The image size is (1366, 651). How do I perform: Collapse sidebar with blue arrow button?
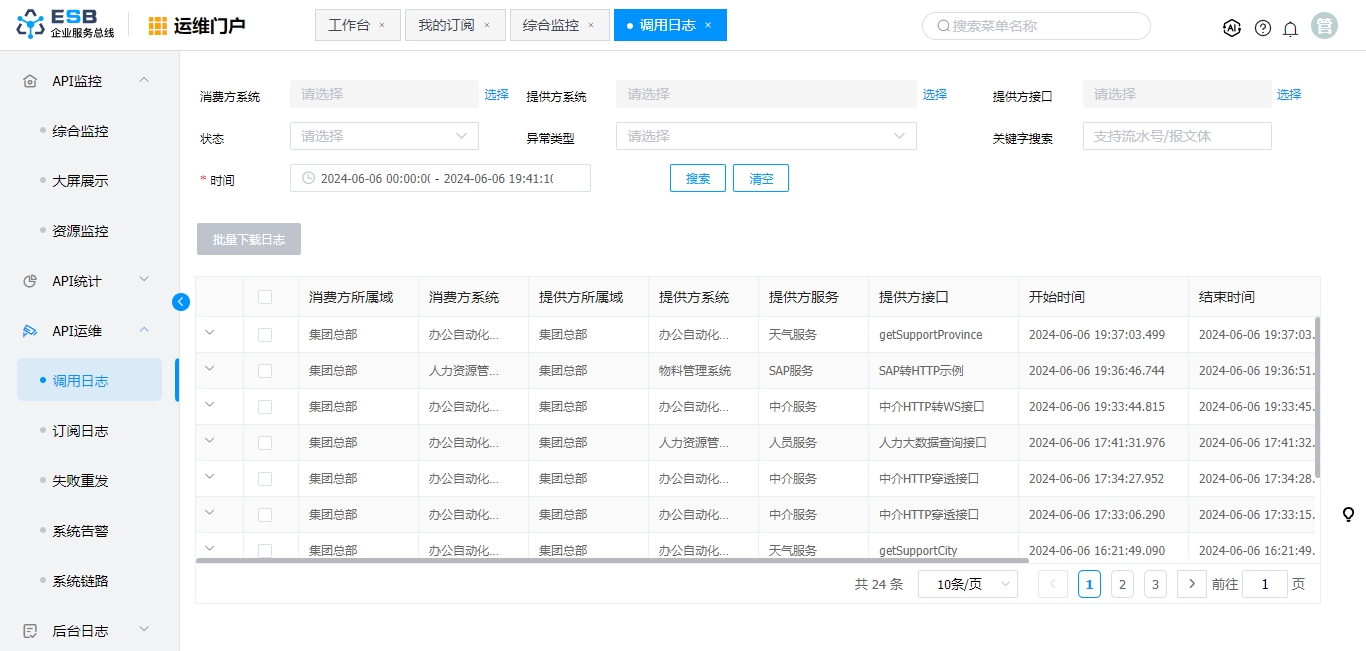point(181,302)
